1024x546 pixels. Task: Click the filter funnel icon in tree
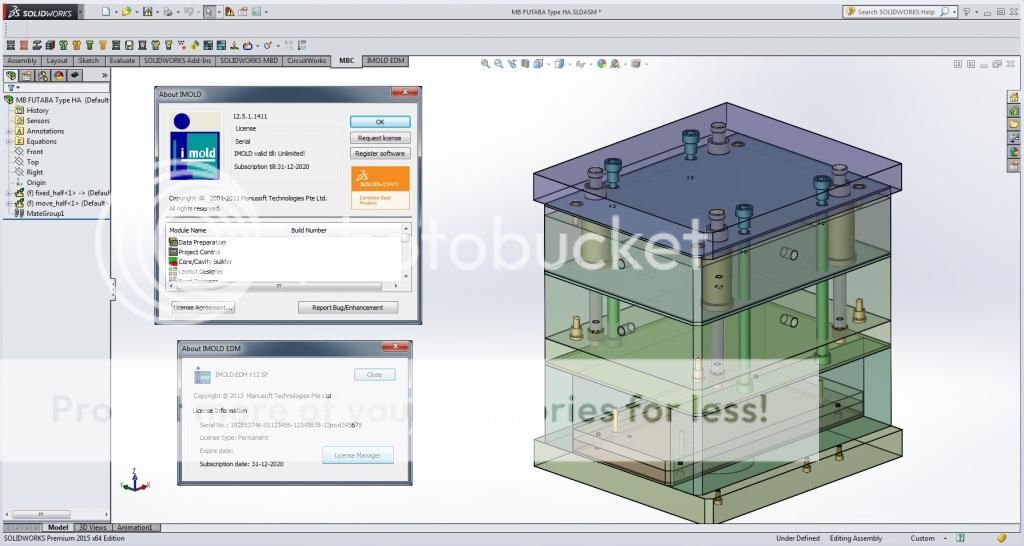(x=10, y=88)
